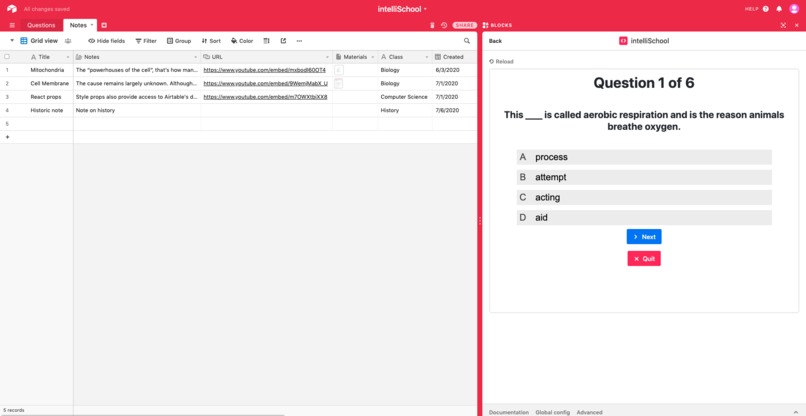This screenshot has width=806, height=416.
Task: Expand the views switcher arrow beside Grid view
Action: click(12, 41)
